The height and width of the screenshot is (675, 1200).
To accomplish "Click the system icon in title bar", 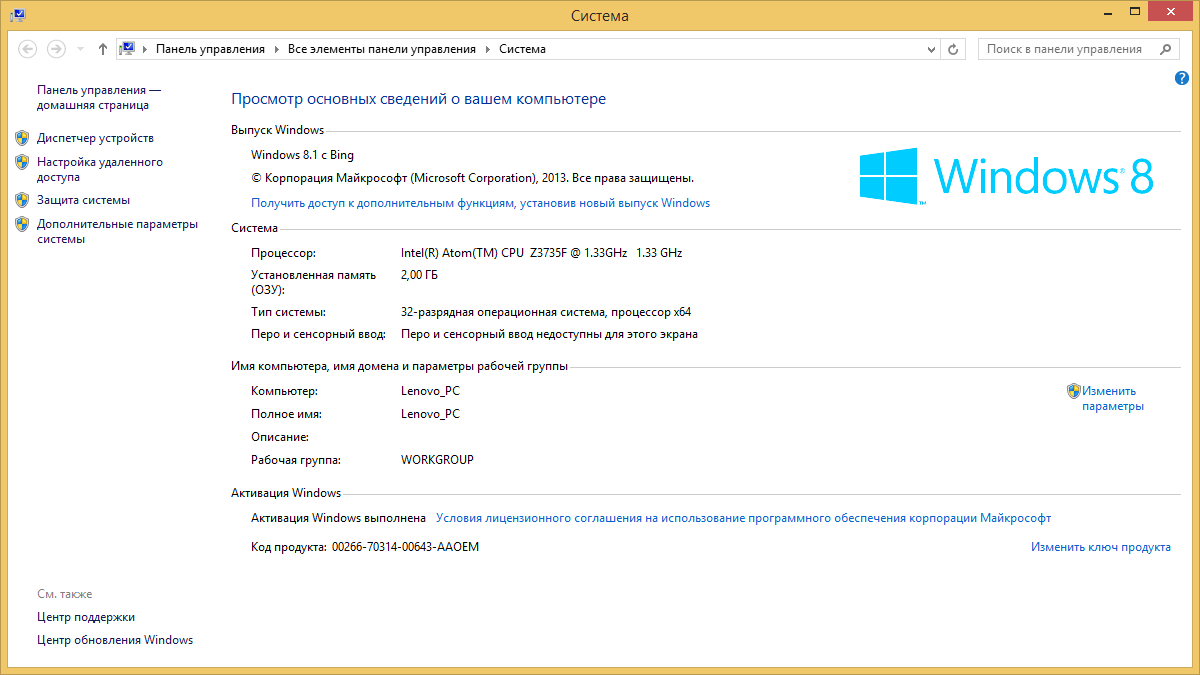I will click(18, 15).
